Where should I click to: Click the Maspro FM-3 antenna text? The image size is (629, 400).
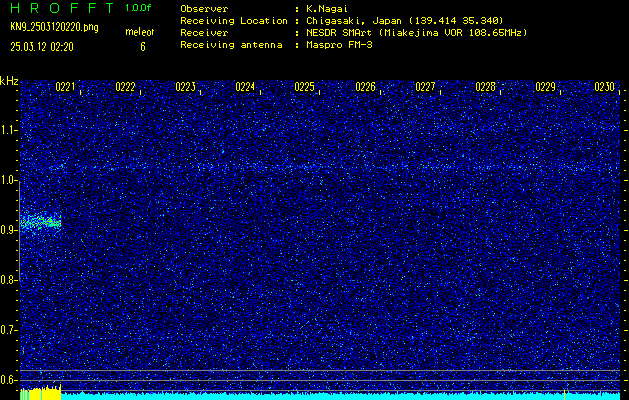(339, 45)
